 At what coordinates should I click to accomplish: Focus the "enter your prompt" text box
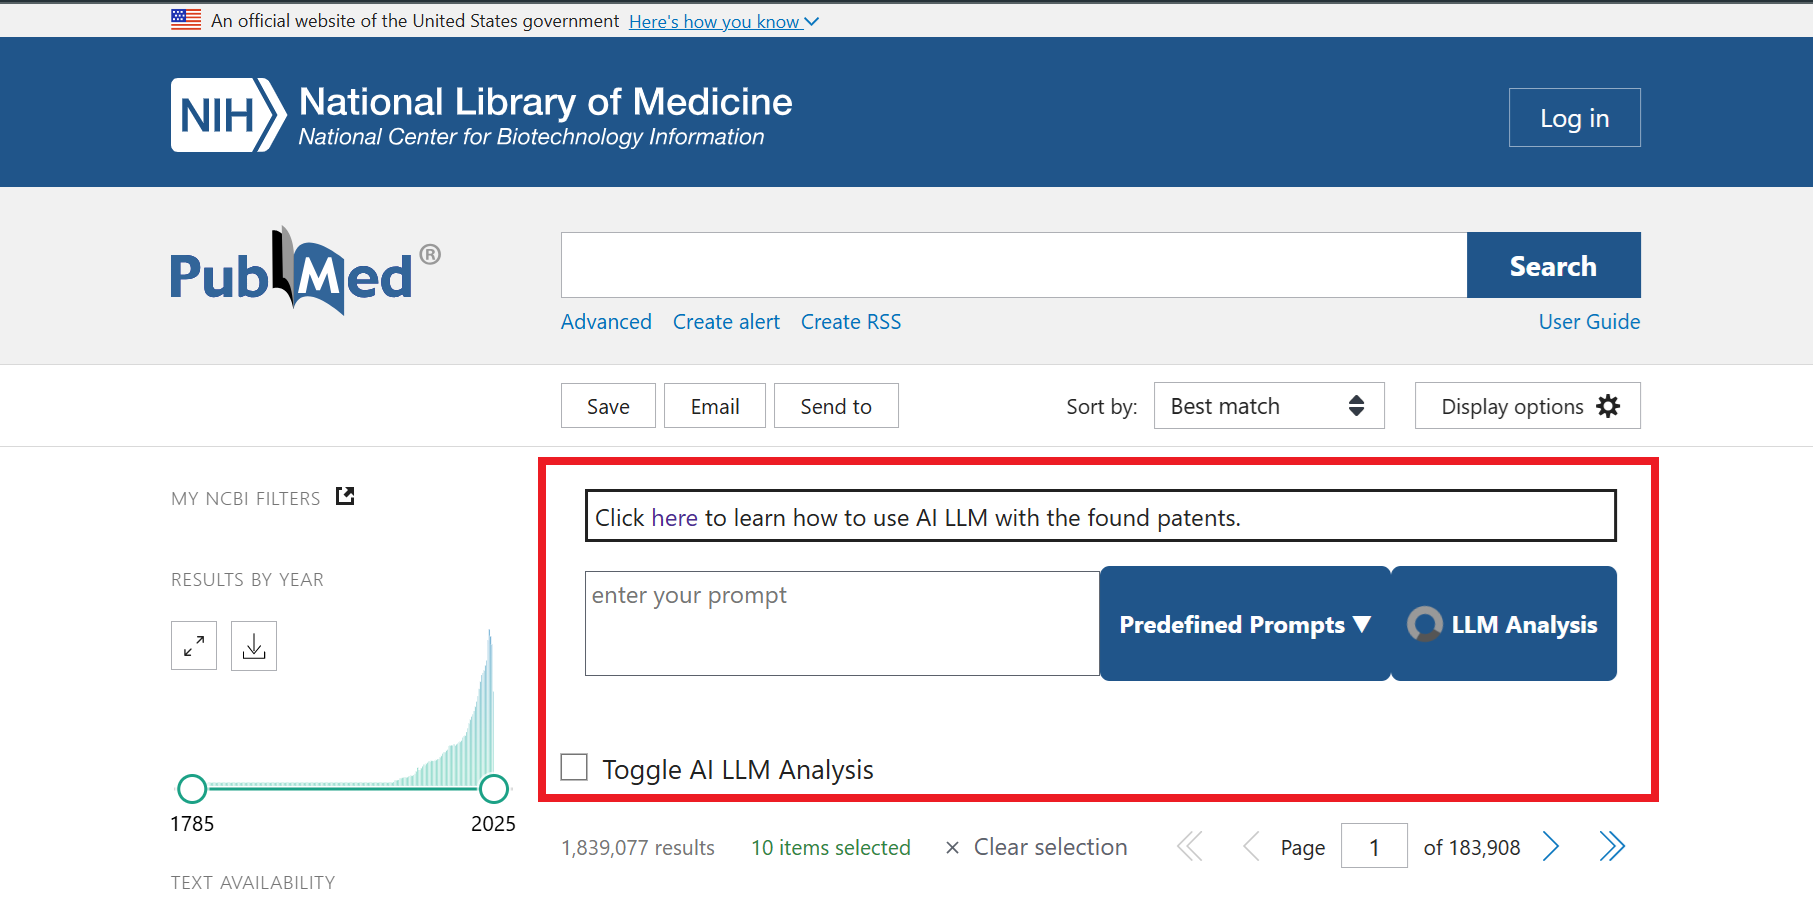pos(842,623)
